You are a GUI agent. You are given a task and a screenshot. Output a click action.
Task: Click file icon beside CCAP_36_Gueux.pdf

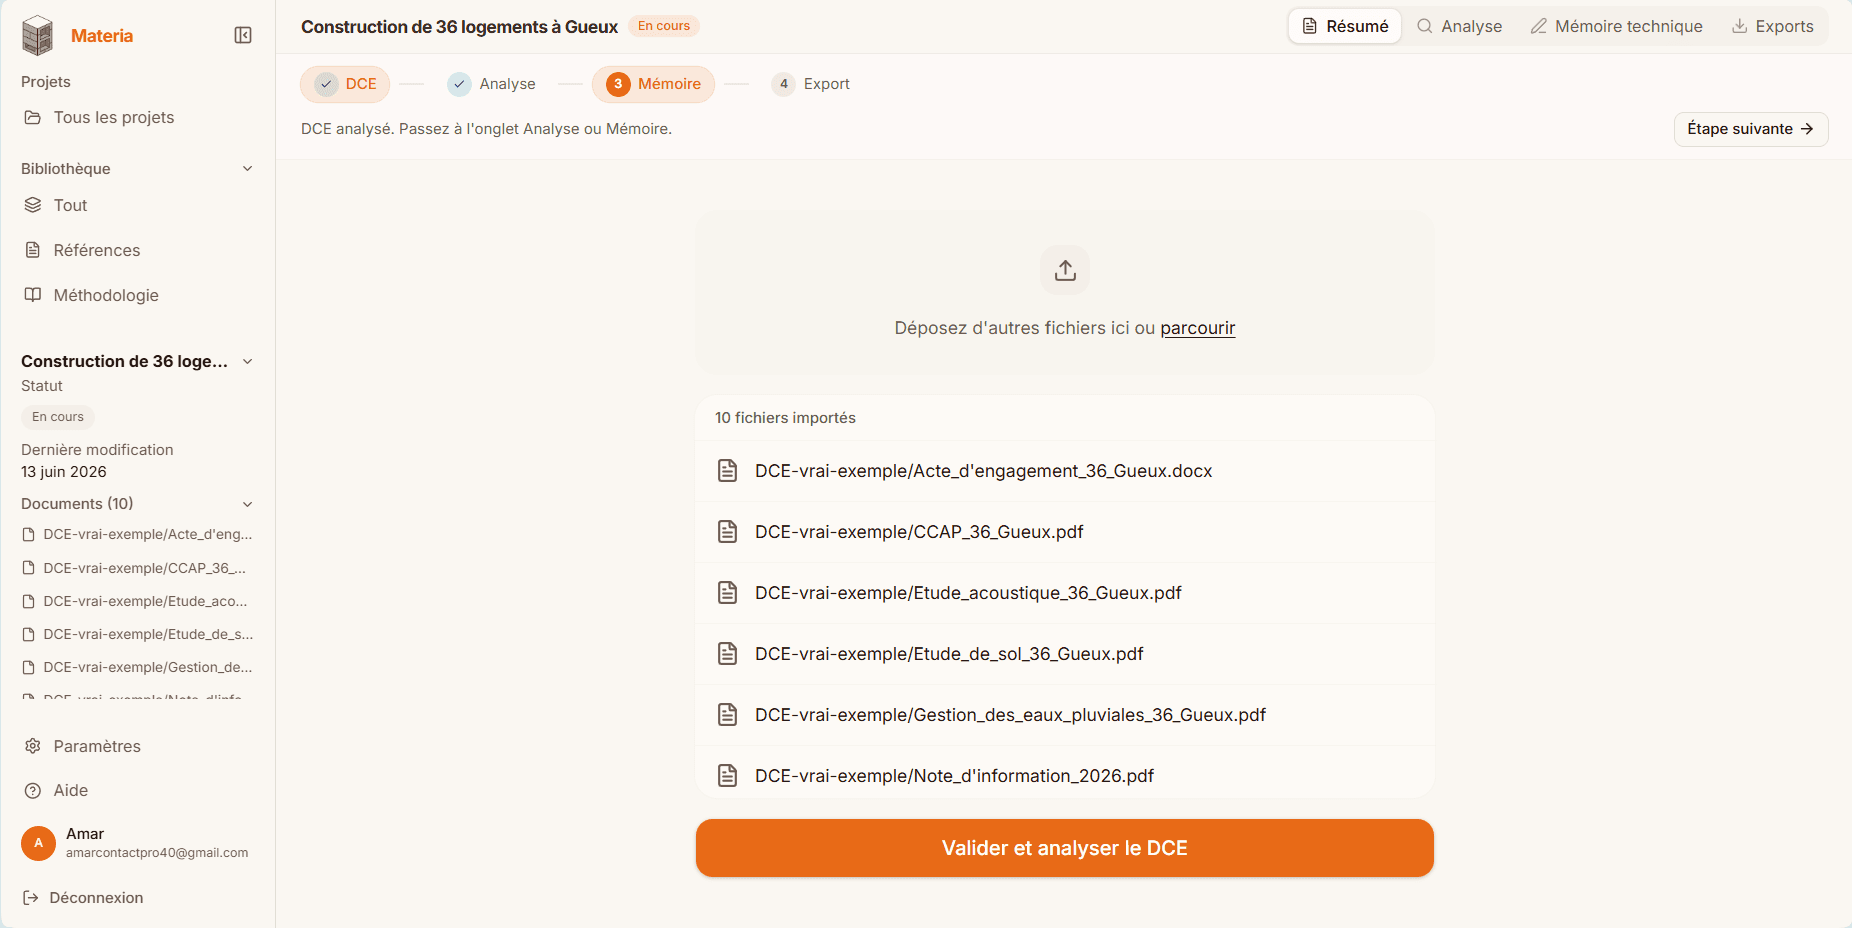point(728,532)
